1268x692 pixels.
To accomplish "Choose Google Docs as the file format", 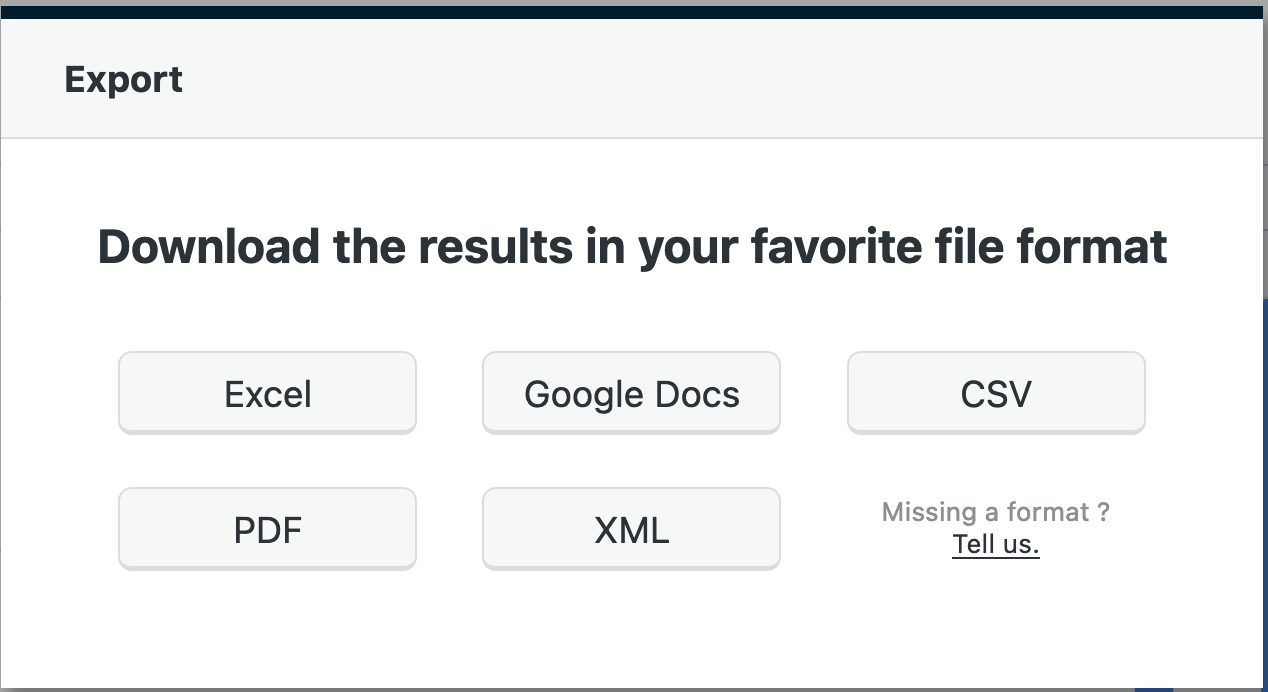I will pyautogui.click(x=631, y=393).
